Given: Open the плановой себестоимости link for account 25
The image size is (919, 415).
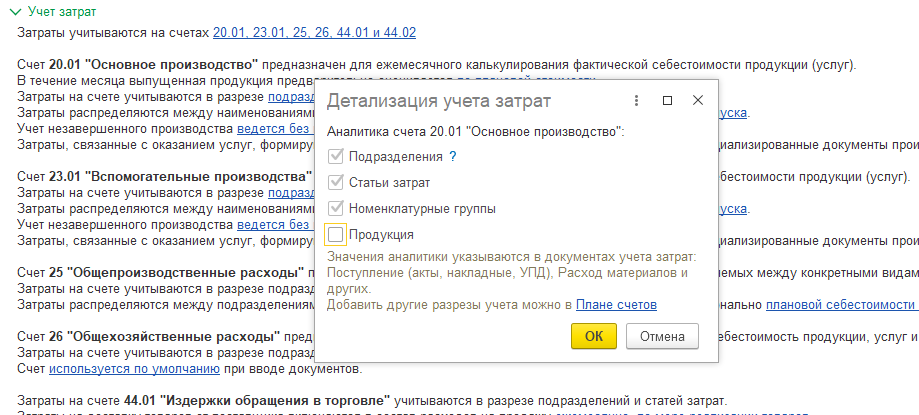Looking at the screenshot, I should click(842, 305).
